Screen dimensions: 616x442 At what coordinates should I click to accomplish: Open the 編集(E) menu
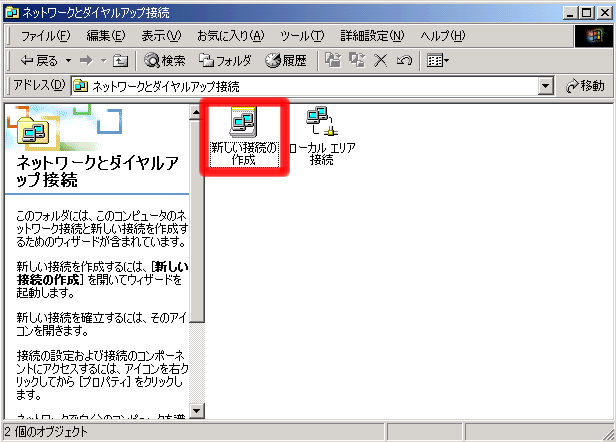(x=106, y=36)
